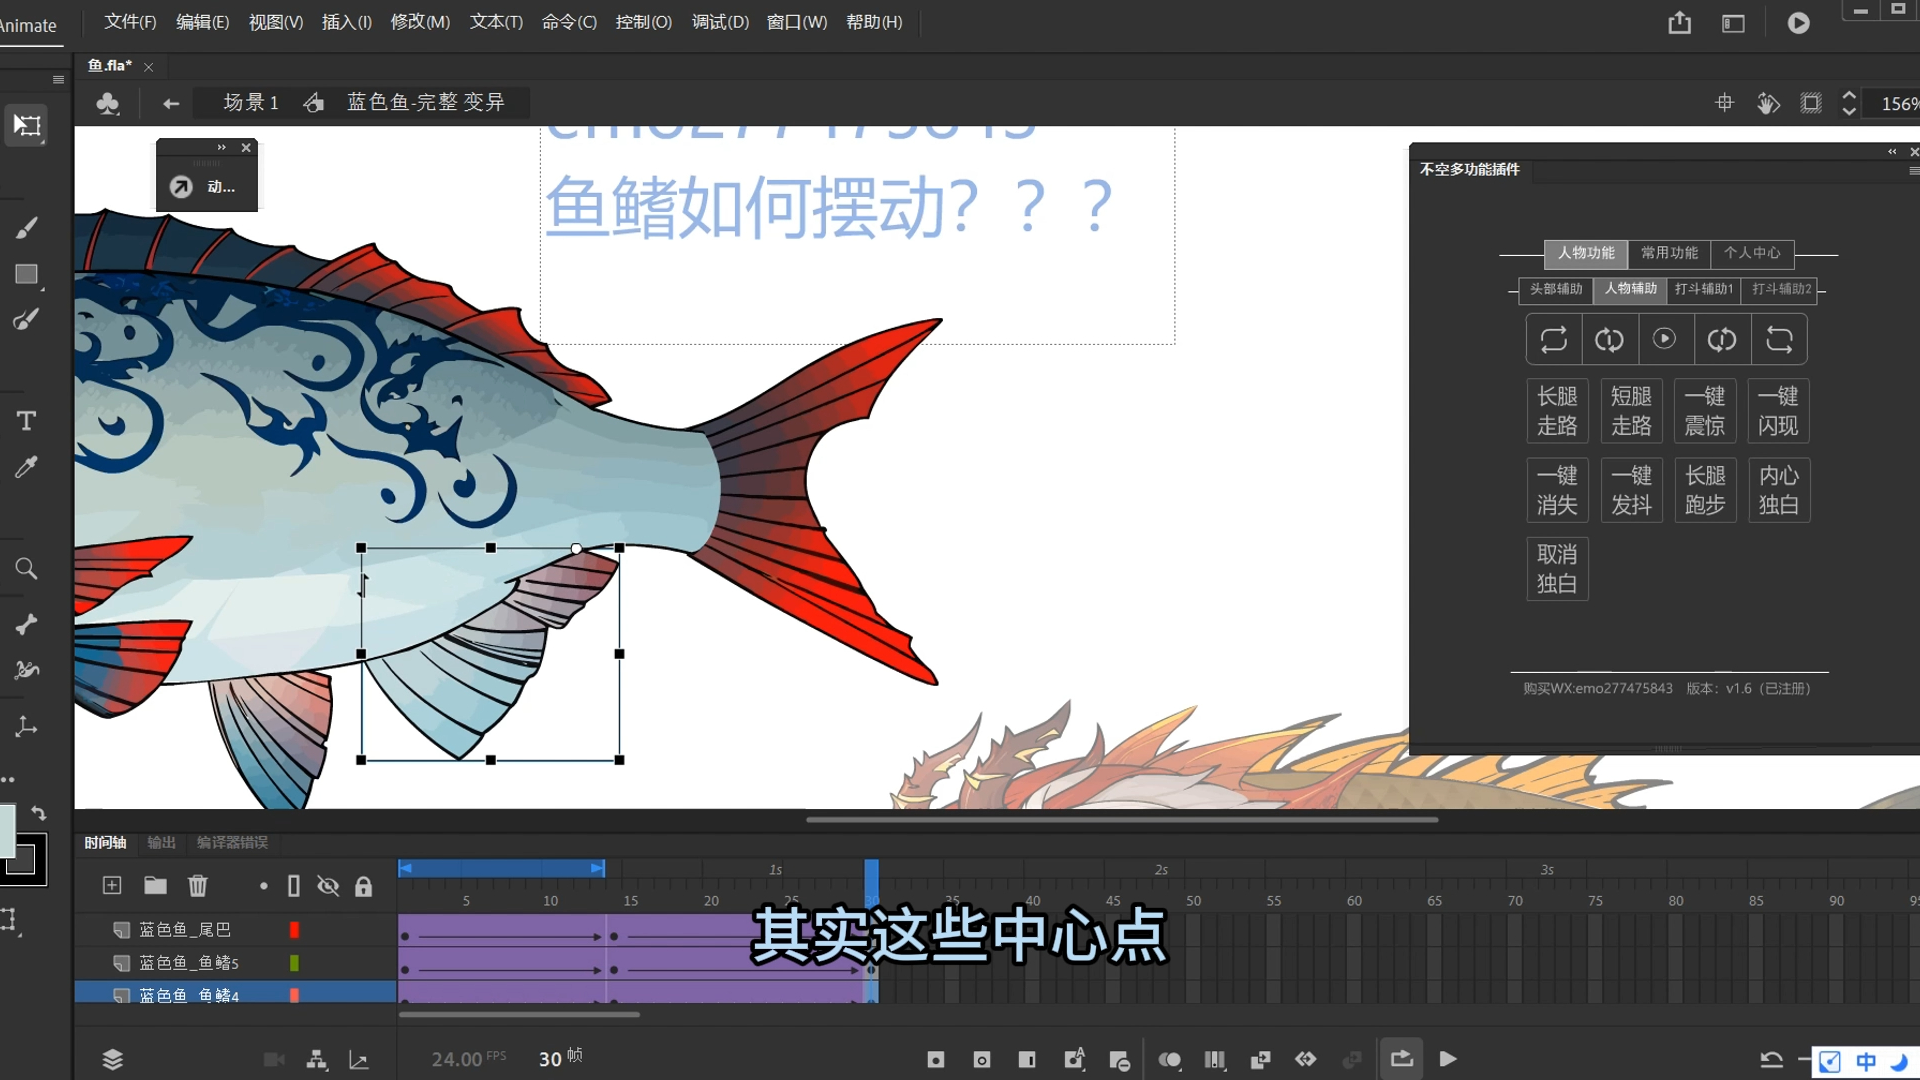Insert a frame in the timeline
The width and height of the screenshot is (1920, 1080).
point(1027,1060)
